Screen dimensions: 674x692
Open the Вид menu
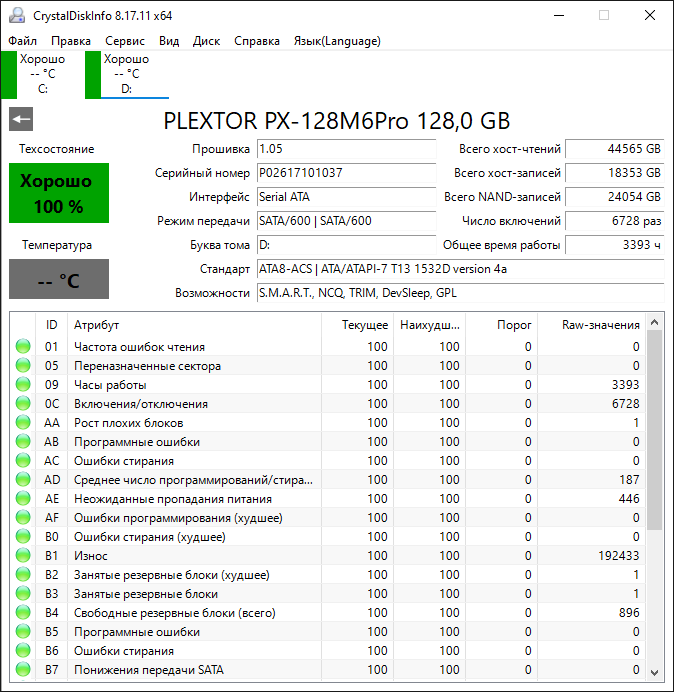coord(169,41)
